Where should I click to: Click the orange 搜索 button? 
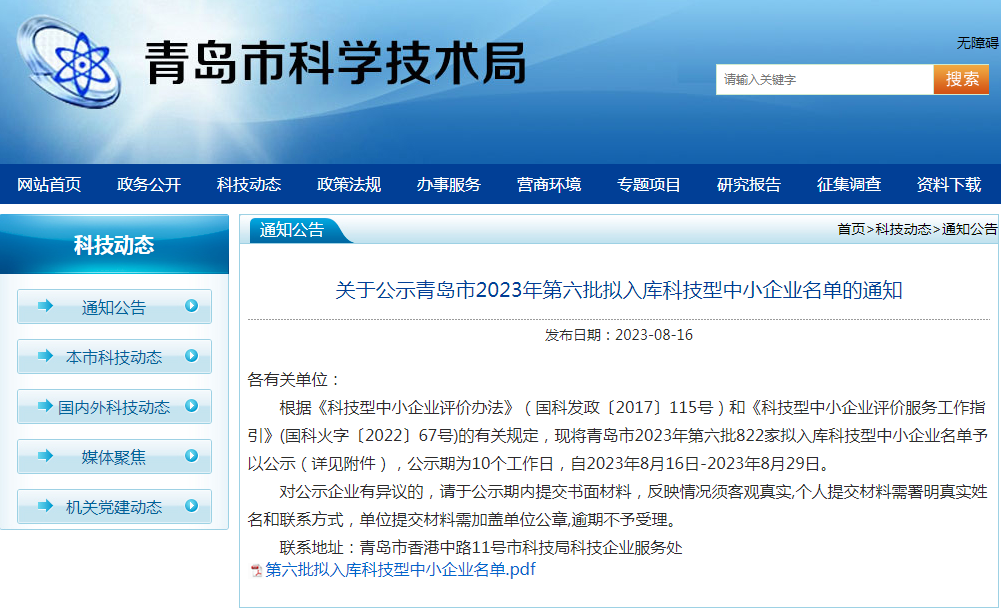tap(961, 79)
